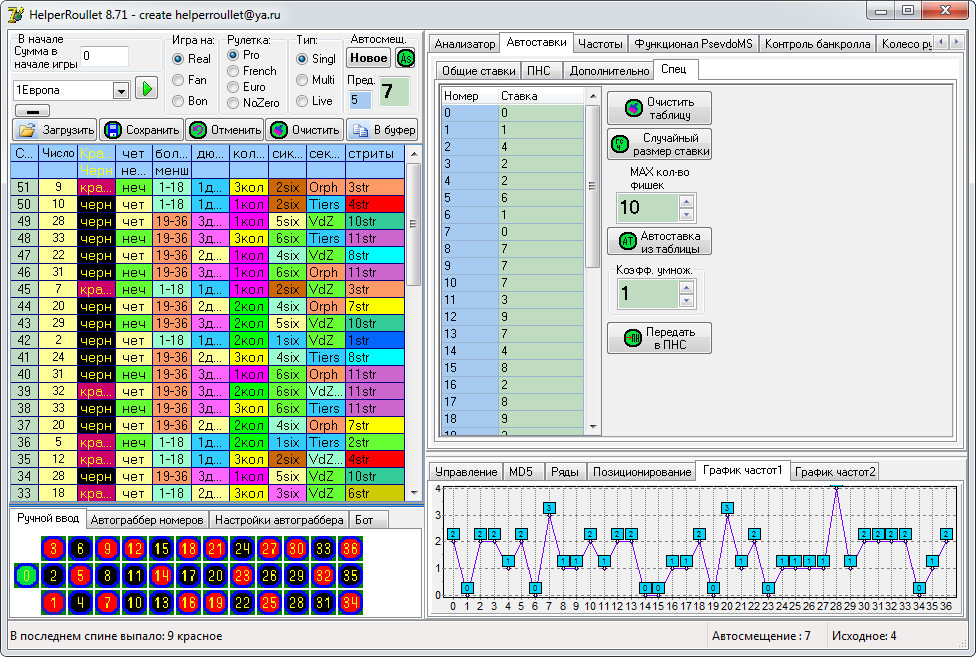The width and height of the screenshot is (976, 657).
Task: Click the Сумма в начале игры field
Action: tap(104, 56)
